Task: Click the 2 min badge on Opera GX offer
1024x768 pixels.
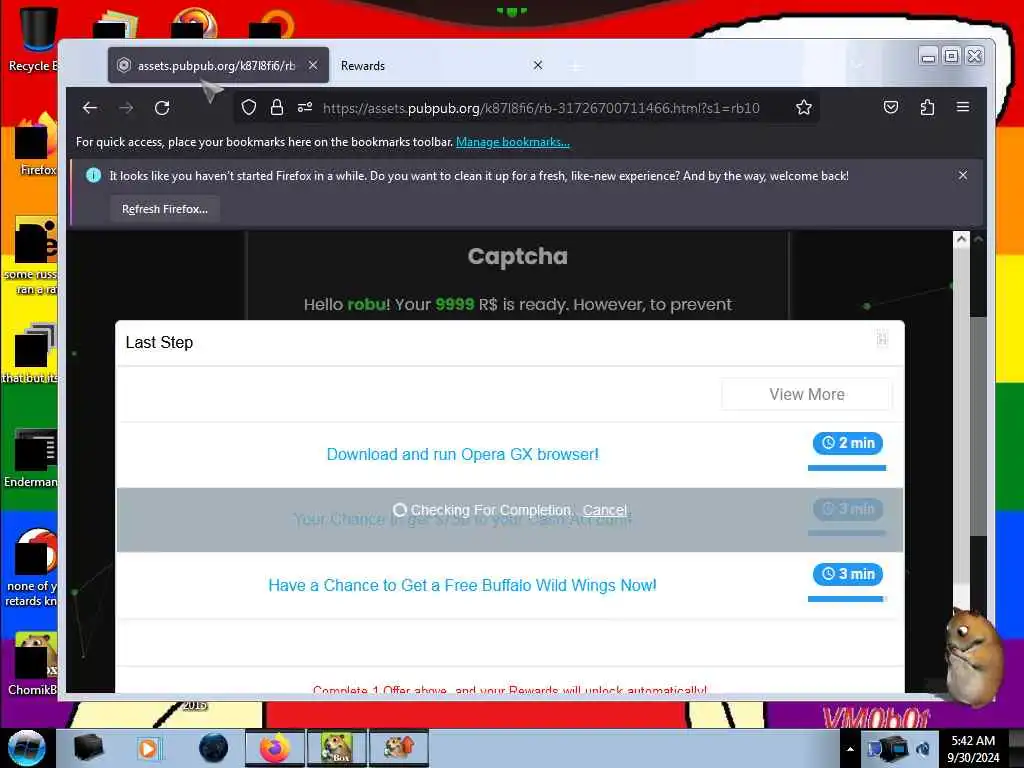Action: point(848,443)
